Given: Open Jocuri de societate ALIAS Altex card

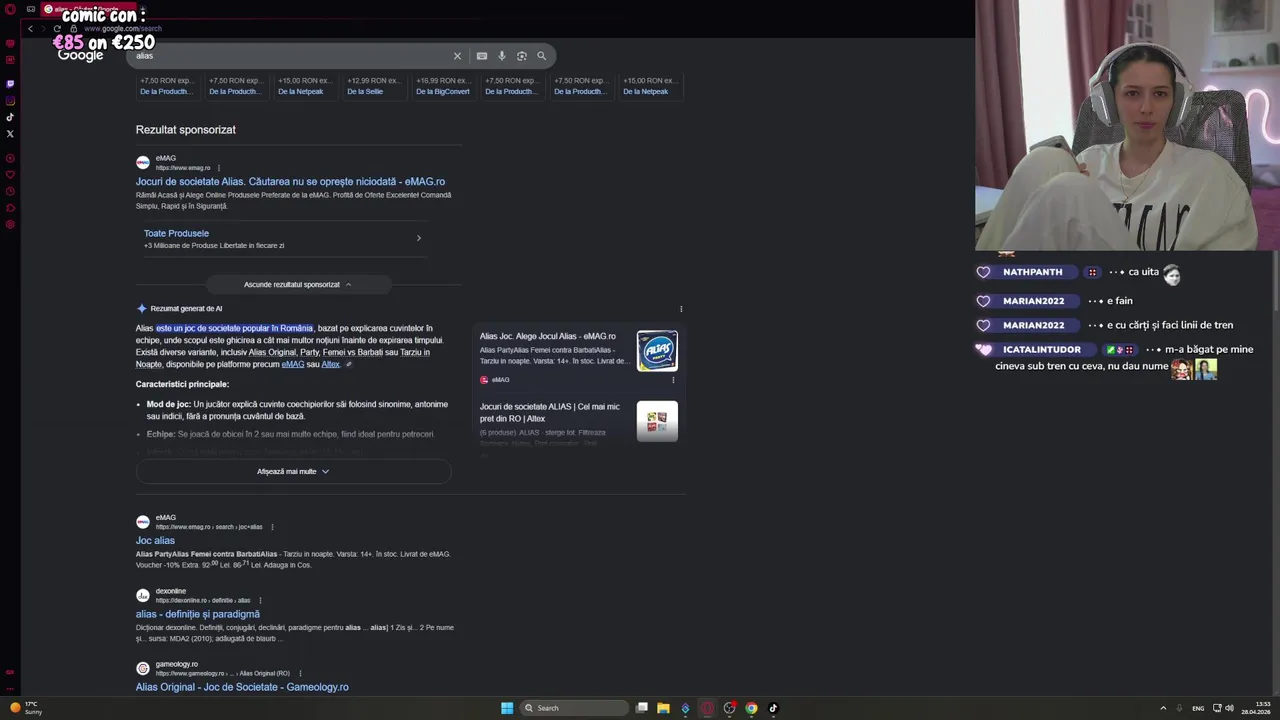Looking at the screenshot, I should (550, 412).
